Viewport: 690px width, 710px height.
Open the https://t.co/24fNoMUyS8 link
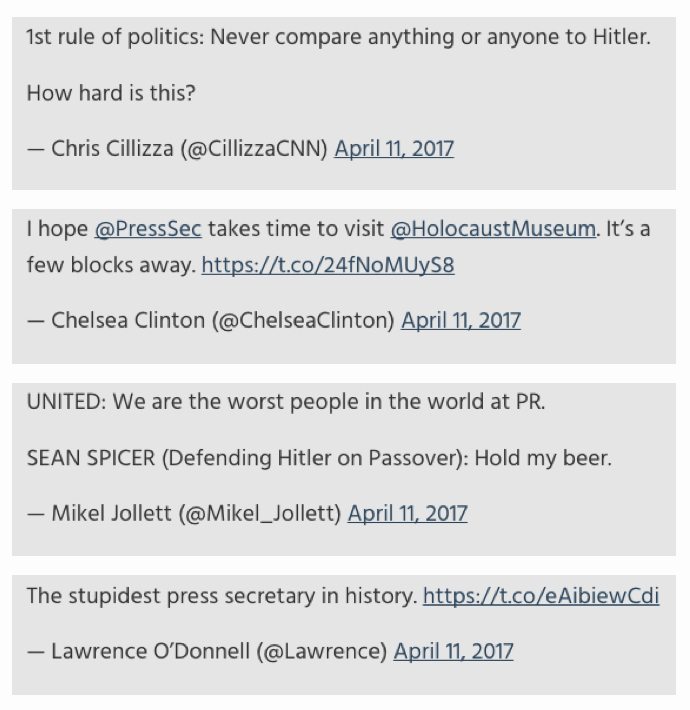click(x=328, y=265)
